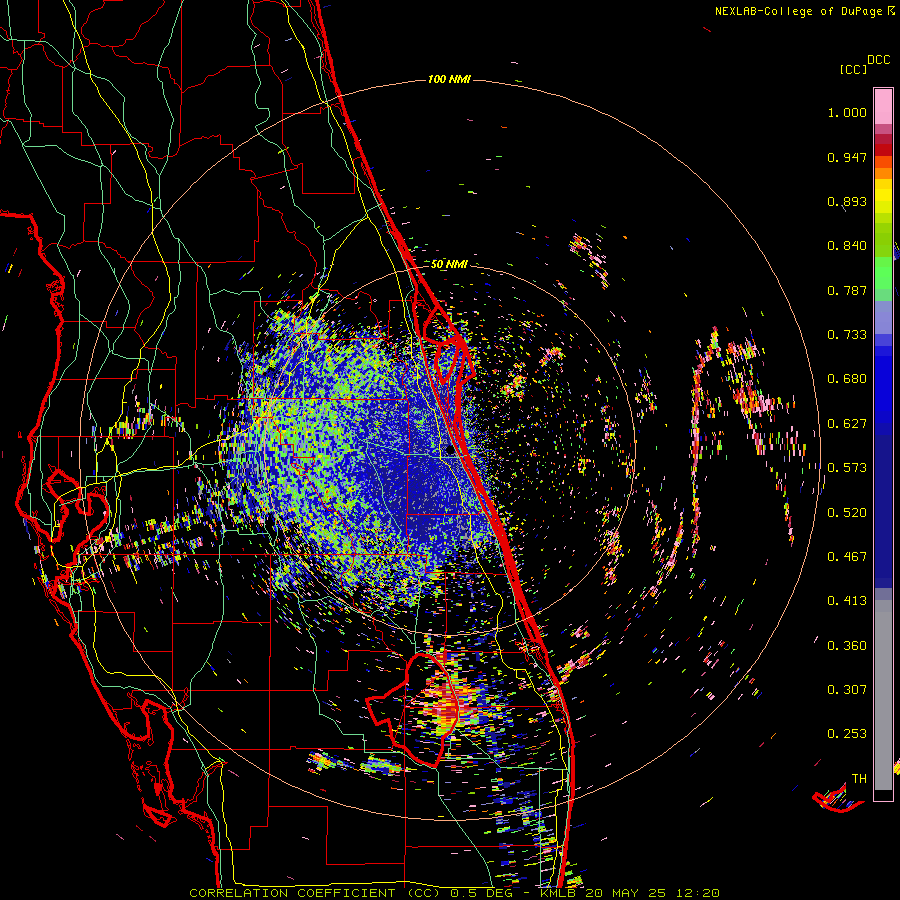Click the 20 MAY 25 date text
Viewport: 900px width, 900px height.
point(625,893)
